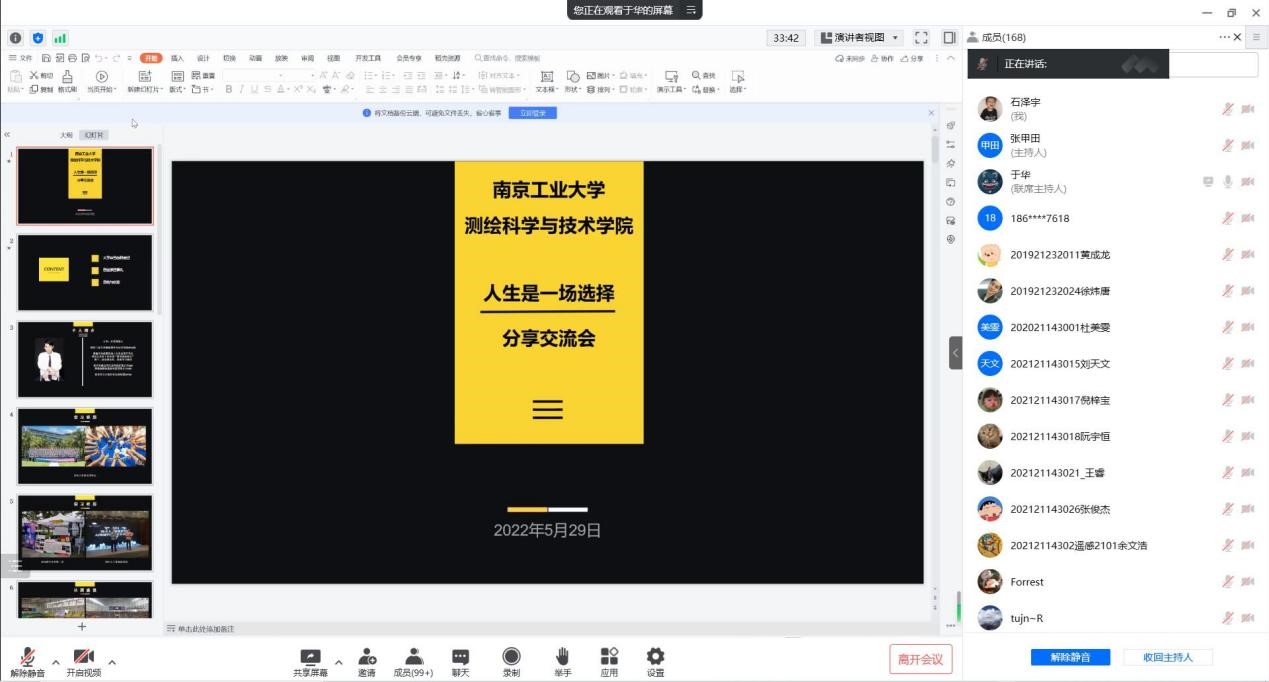Click the 收回主持人 button
This screenshot has width=1269, height=682.
[x=1167, y=657]
